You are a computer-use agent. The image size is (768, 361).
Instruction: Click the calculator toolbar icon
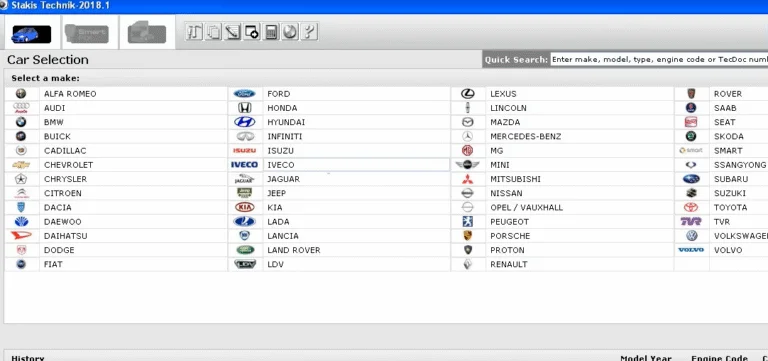(270, 32)
